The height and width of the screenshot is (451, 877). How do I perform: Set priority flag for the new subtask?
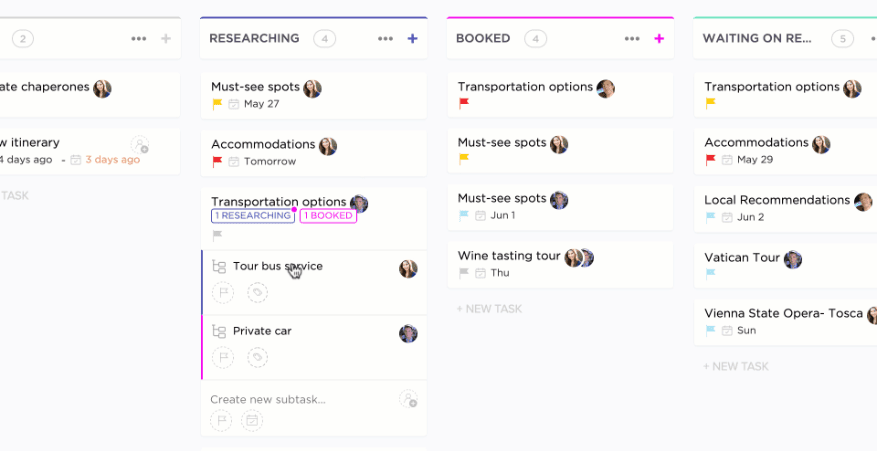click(x=222, y=421)
